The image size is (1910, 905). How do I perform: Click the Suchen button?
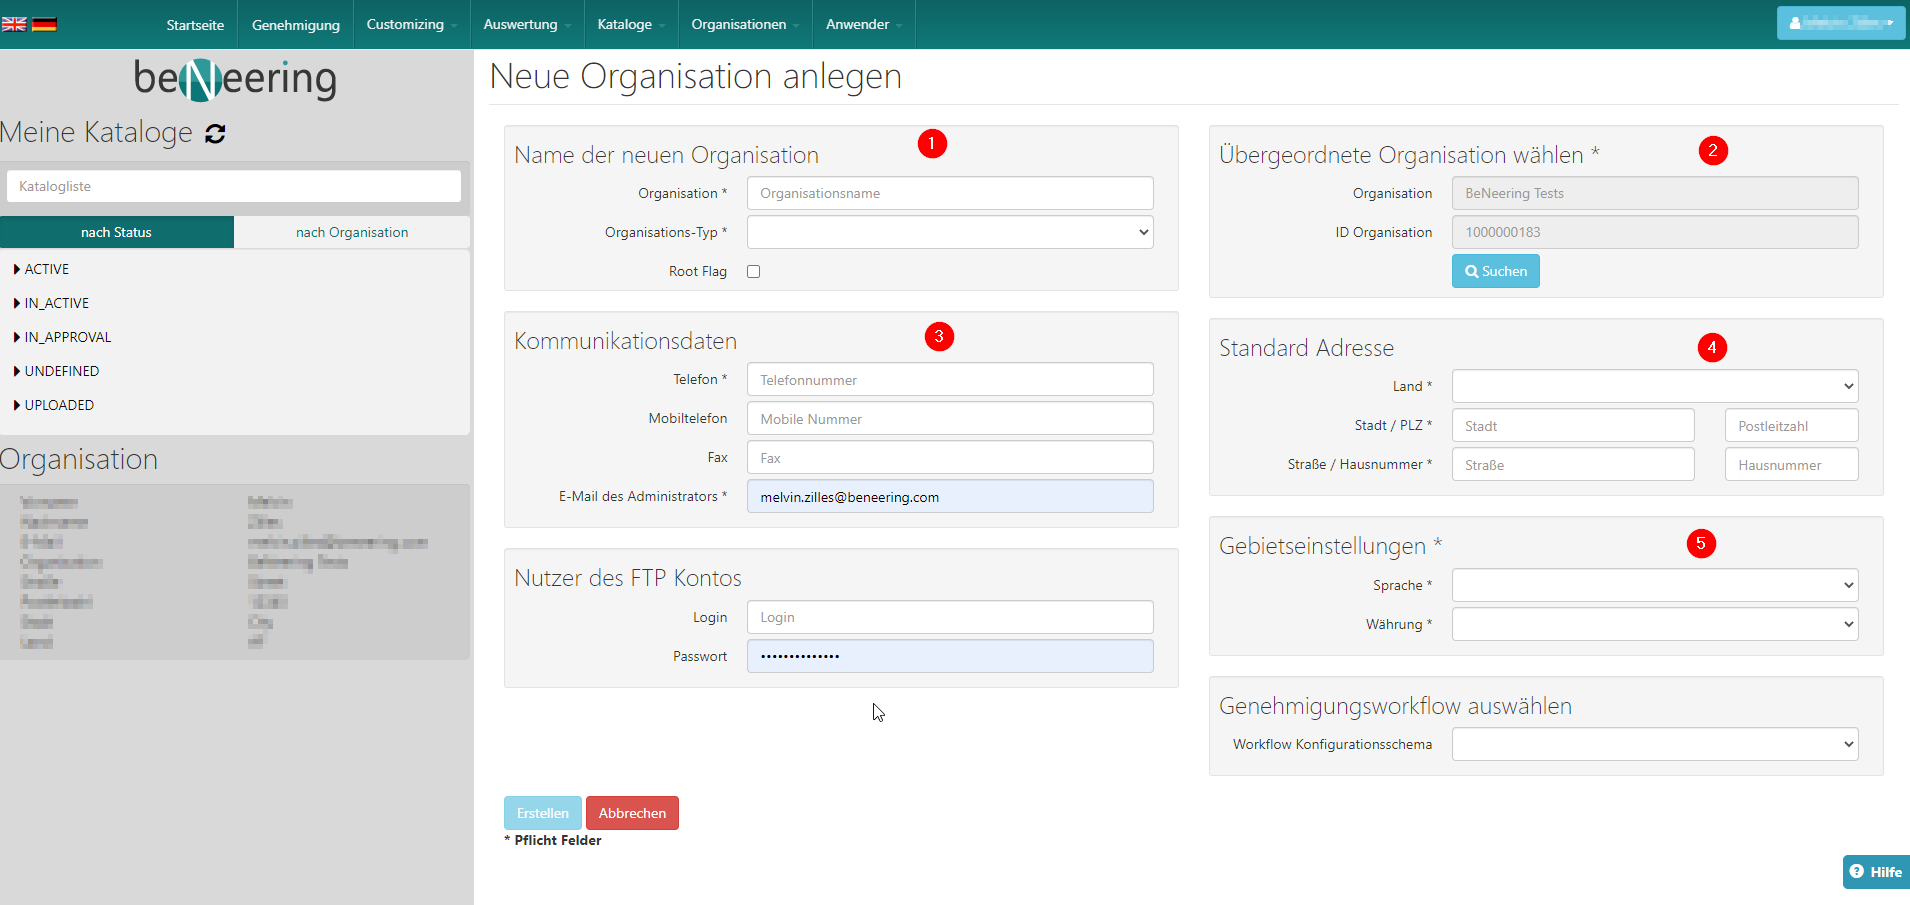click(x=1495, y=271)
